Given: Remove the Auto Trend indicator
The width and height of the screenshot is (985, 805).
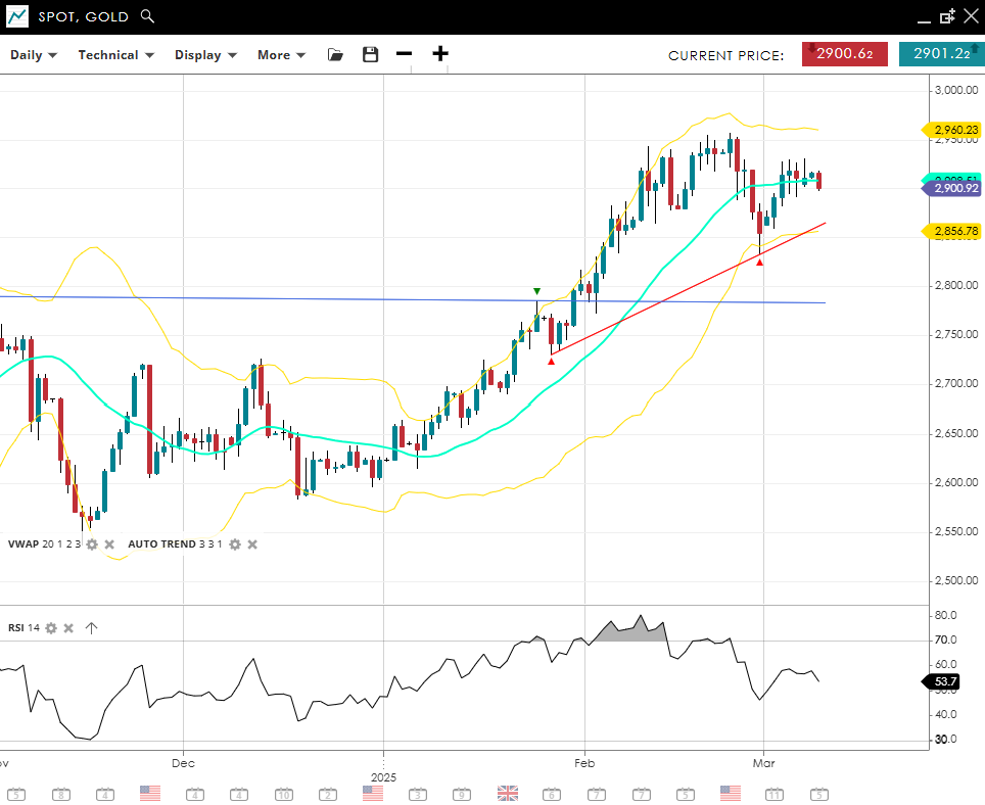Looking at the screenshot, I should pos(253,544).
